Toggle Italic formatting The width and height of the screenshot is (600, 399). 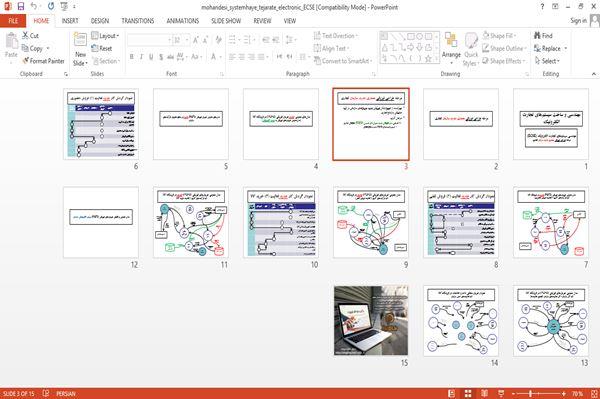pyautogui.click(x=141, y=57)
